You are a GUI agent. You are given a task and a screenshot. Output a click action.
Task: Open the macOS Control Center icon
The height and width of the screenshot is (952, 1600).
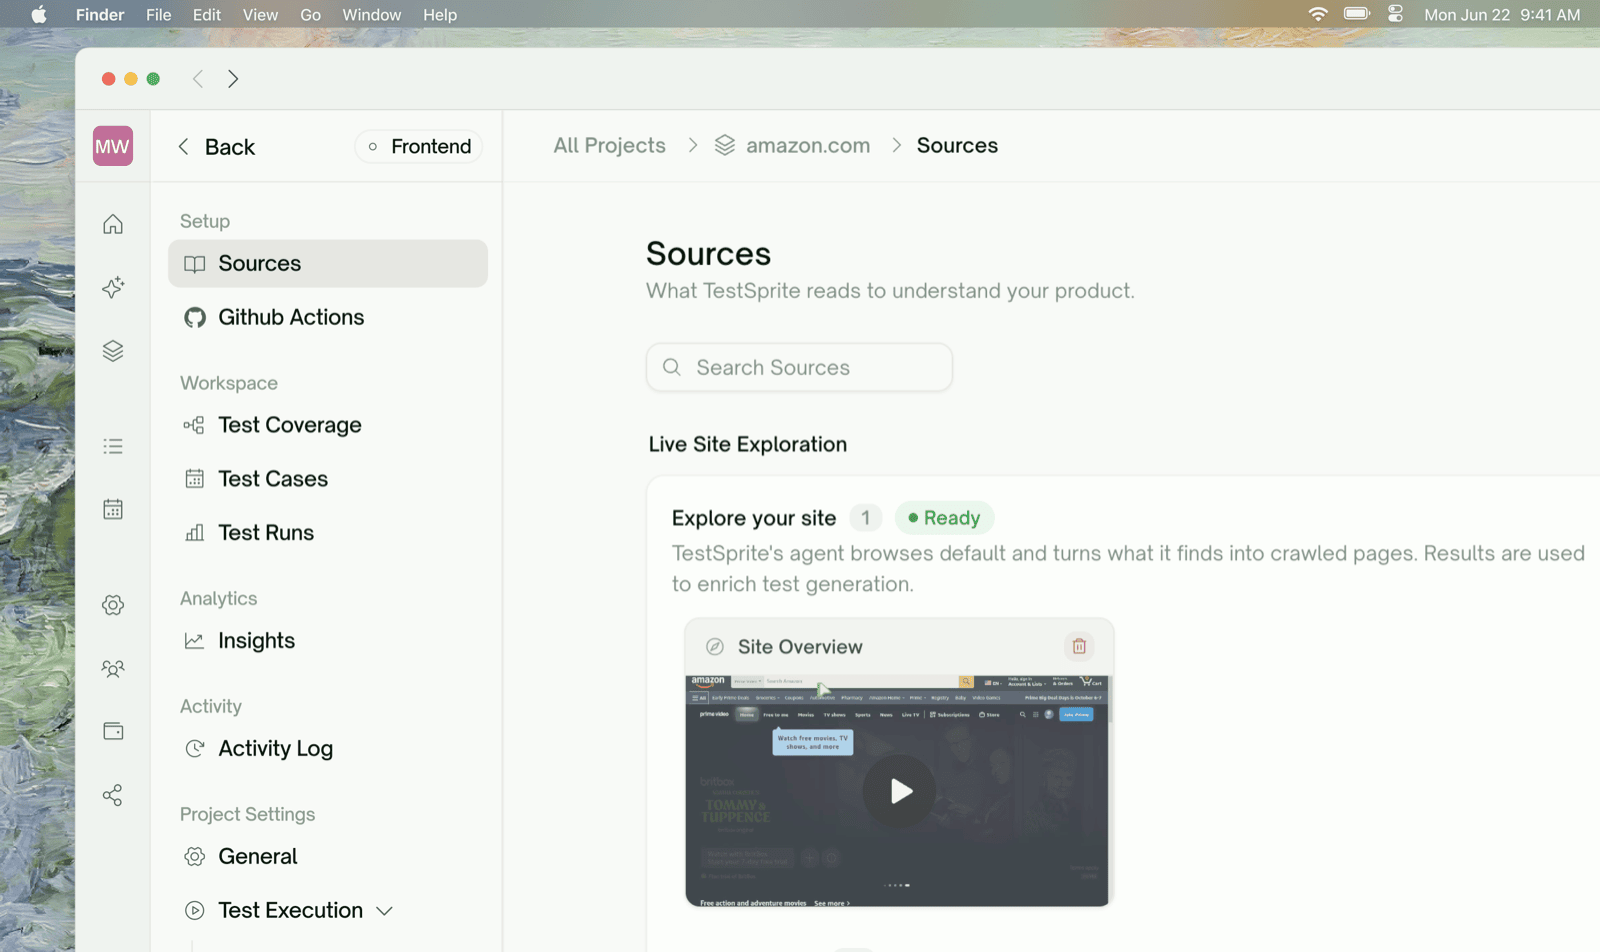(1396, 14)
